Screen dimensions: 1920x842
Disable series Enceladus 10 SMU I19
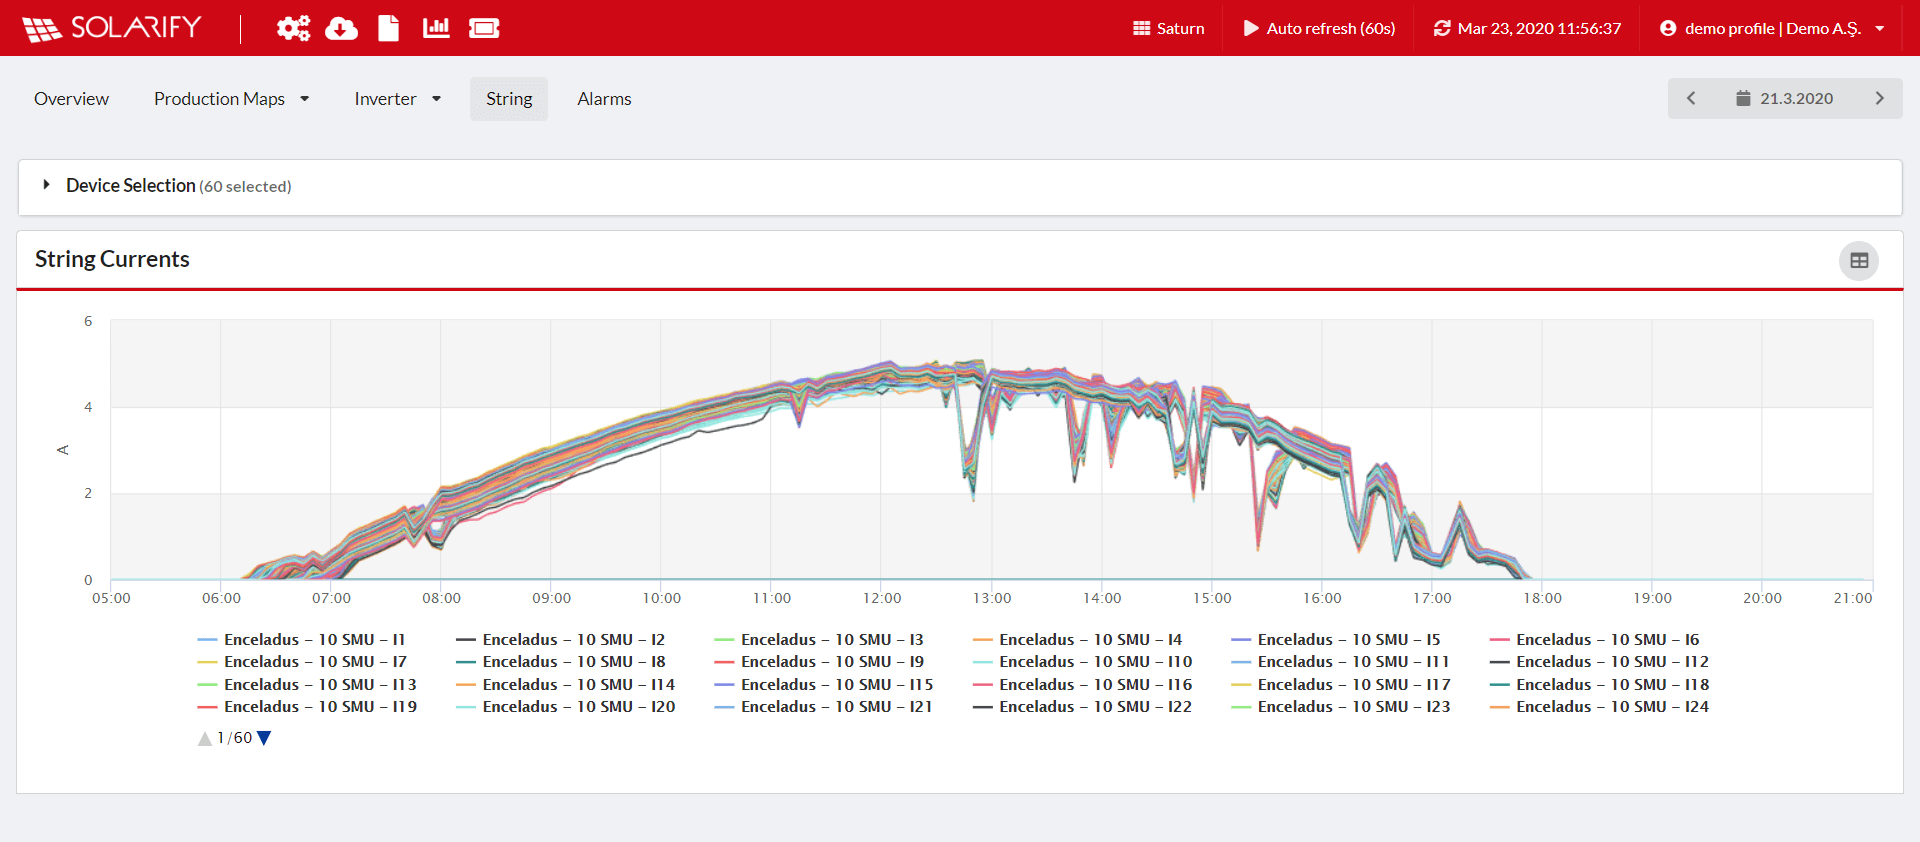point(307,707)
